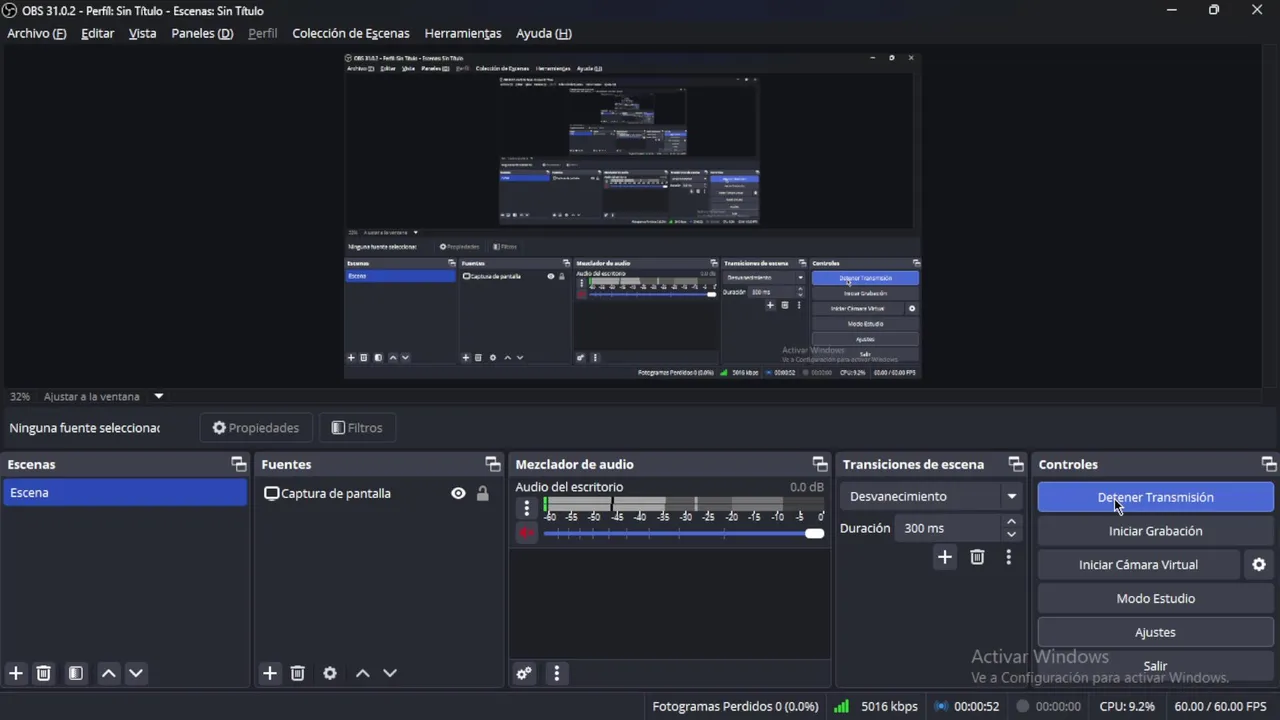Open the Colección de Escenas menu
This screenshot has height=720, width=1280.
point(351,33)
